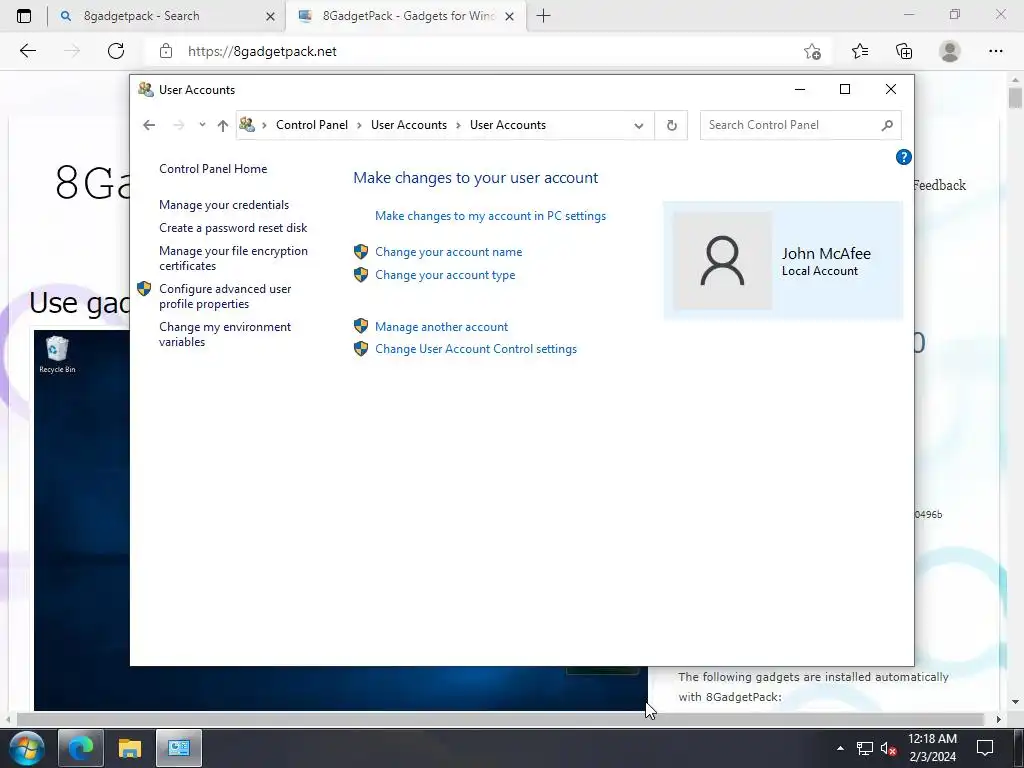Go back in Edge browser
Screen dimensions: 1024x768
click(27, 51)
